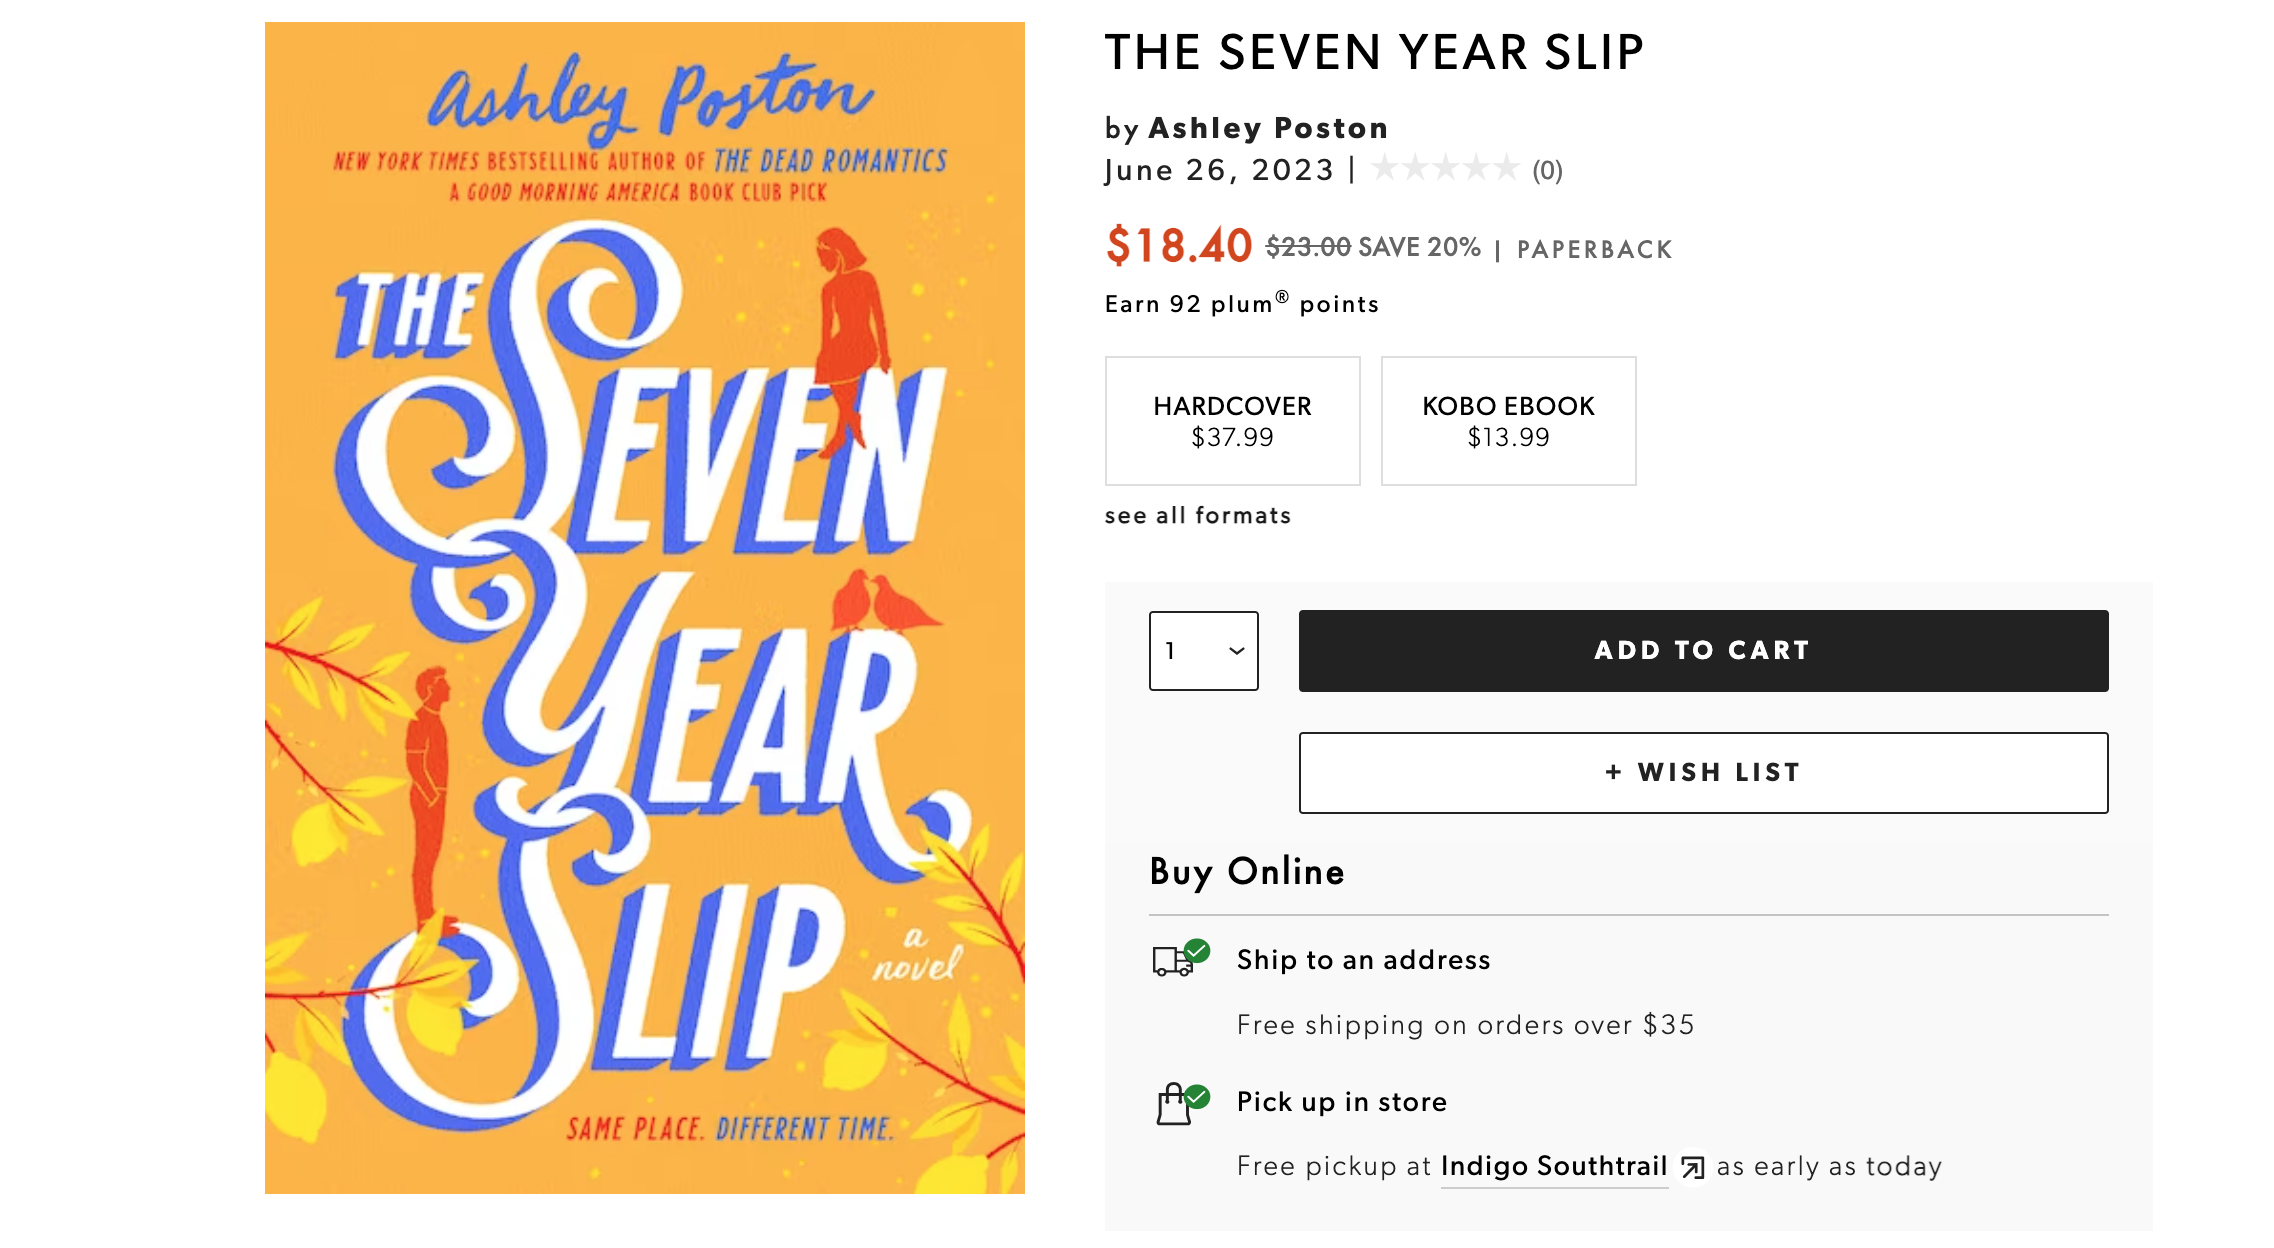
Task: Switch to the Kobo eBook format
Action: tap(1508, 421)
